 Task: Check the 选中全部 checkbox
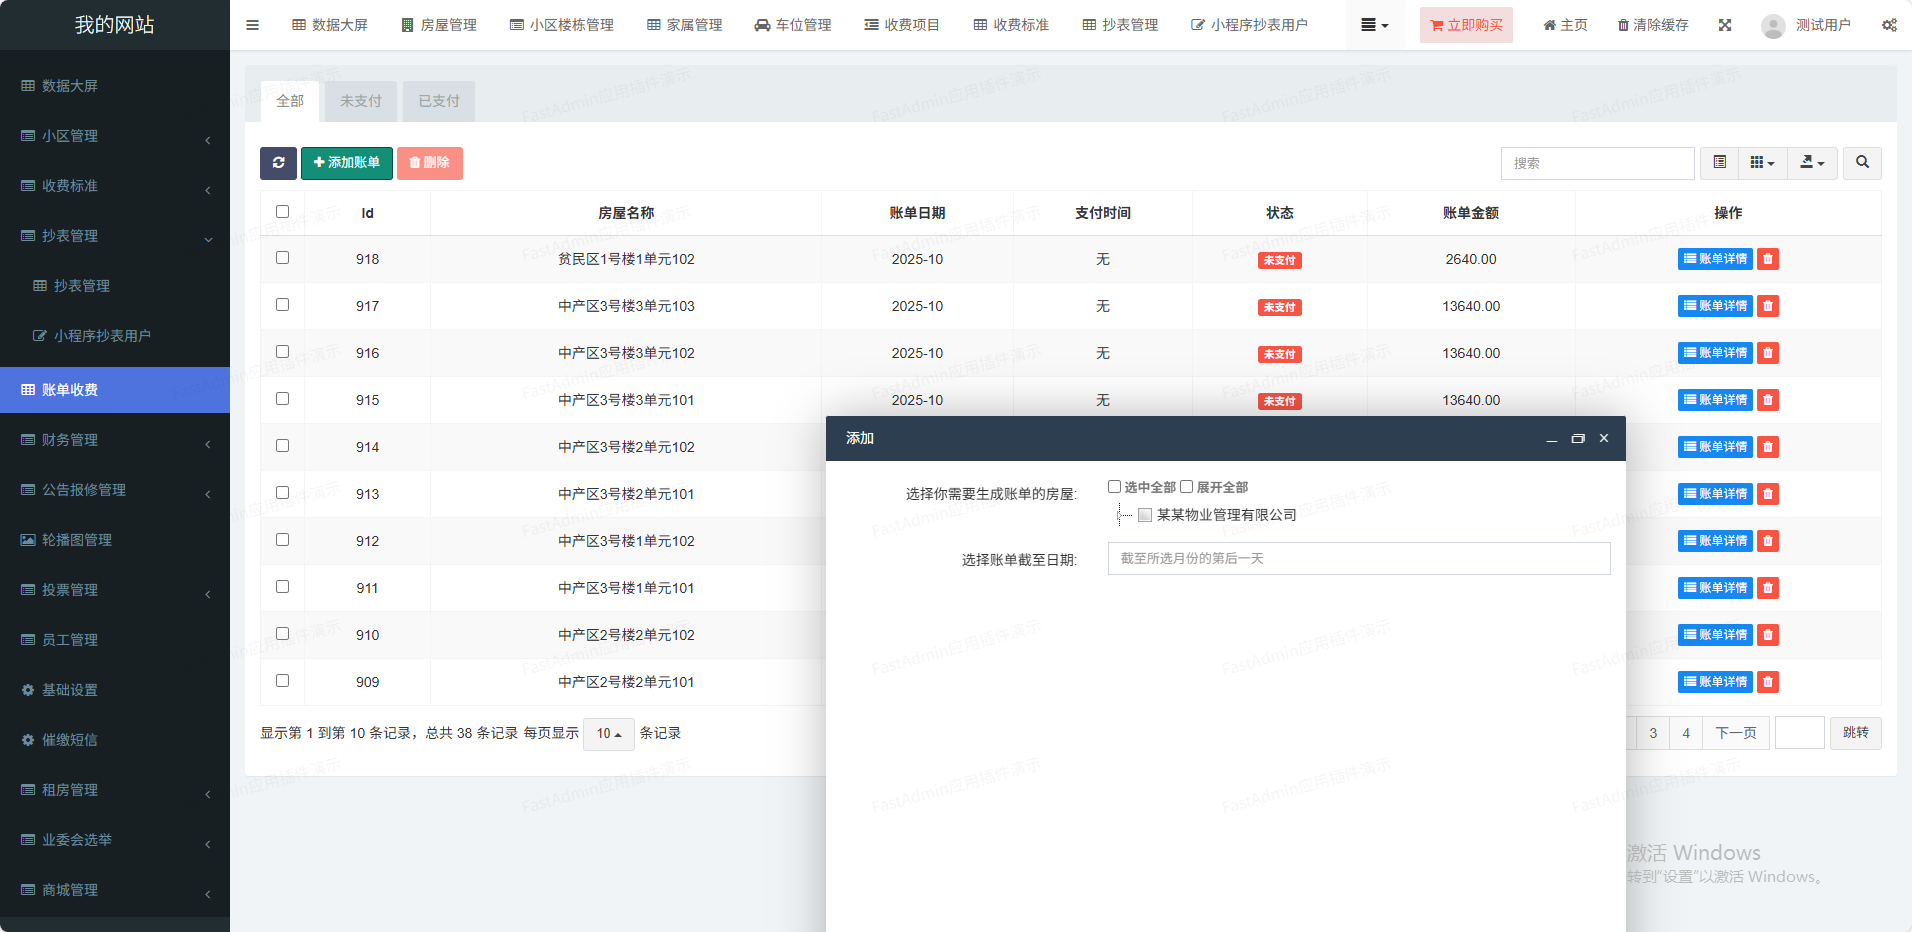pos(1114,487)
